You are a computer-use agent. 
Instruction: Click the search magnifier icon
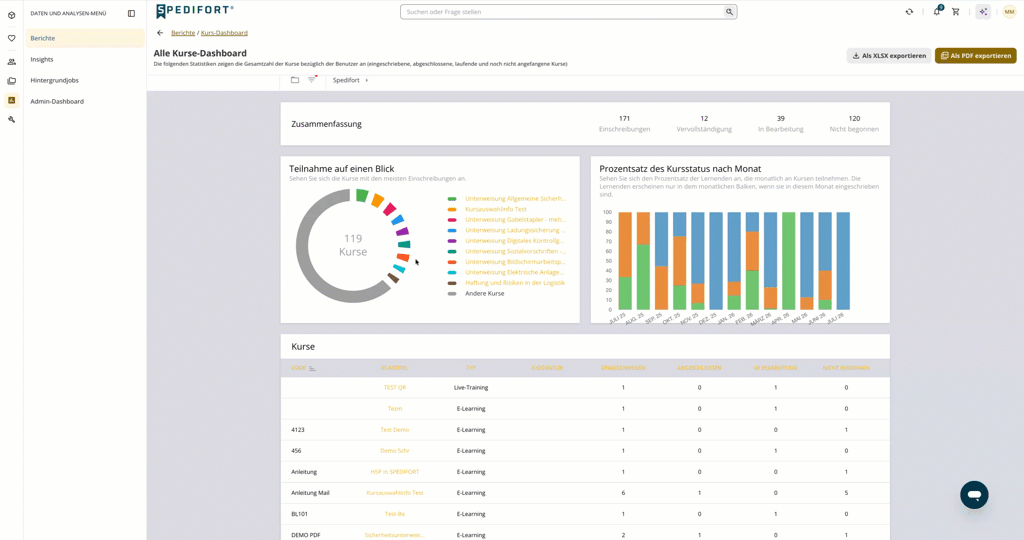pyautogui.click(x=729, y=12)
